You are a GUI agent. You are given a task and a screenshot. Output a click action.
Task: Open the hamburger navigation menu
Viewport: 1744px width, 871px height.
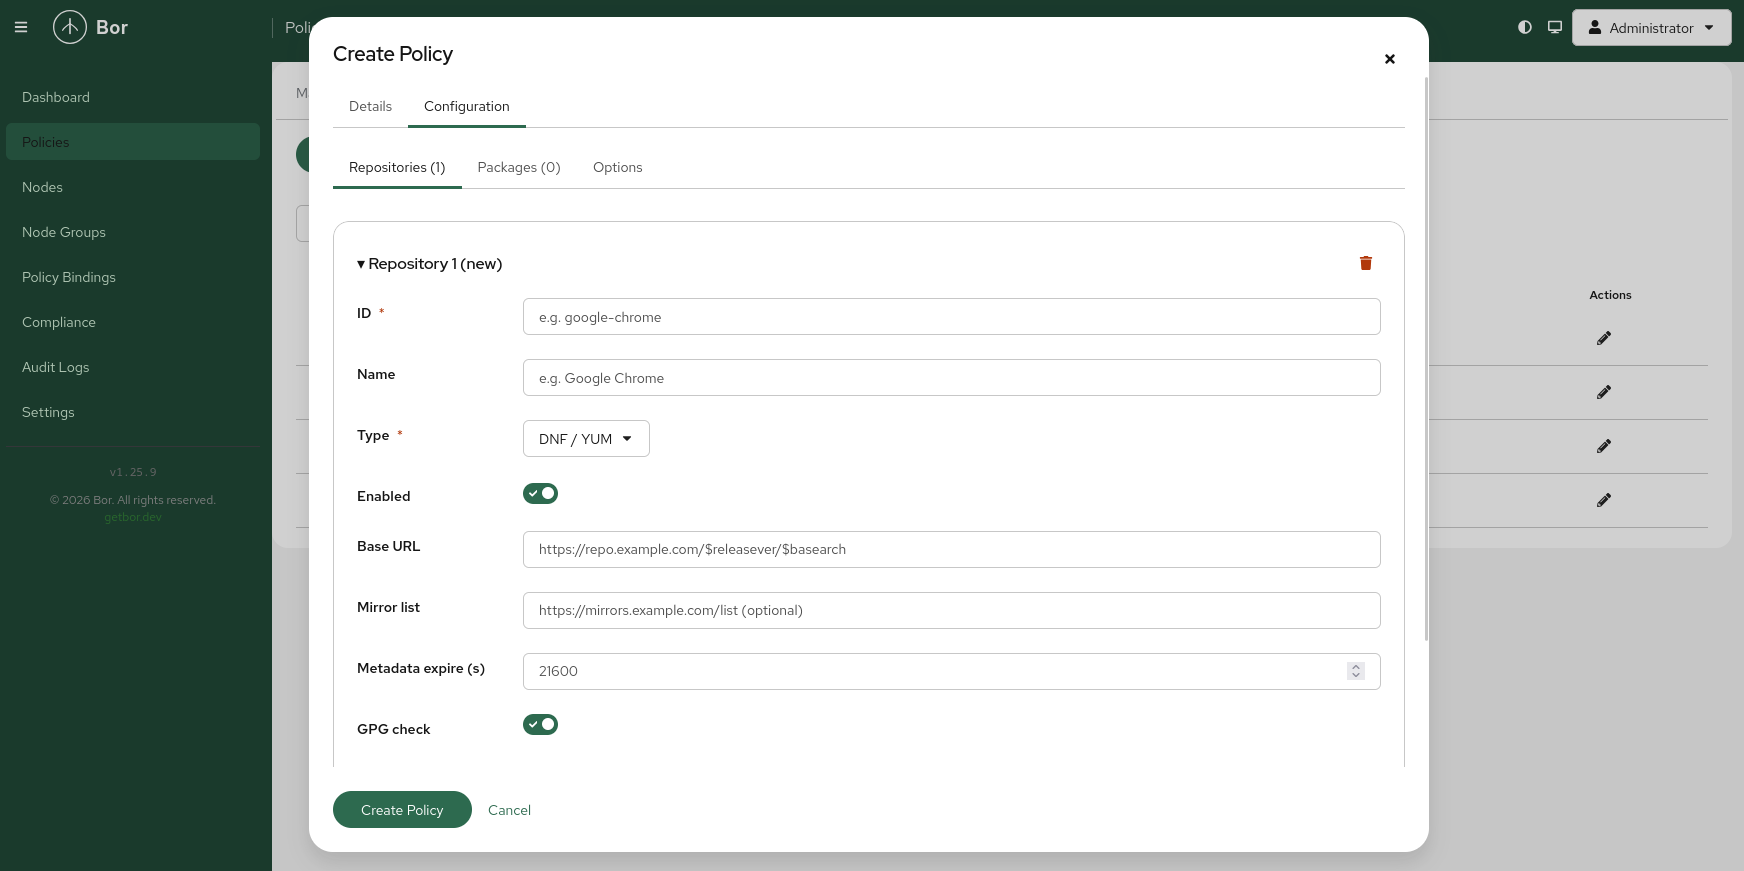click(x=20, y=28)
